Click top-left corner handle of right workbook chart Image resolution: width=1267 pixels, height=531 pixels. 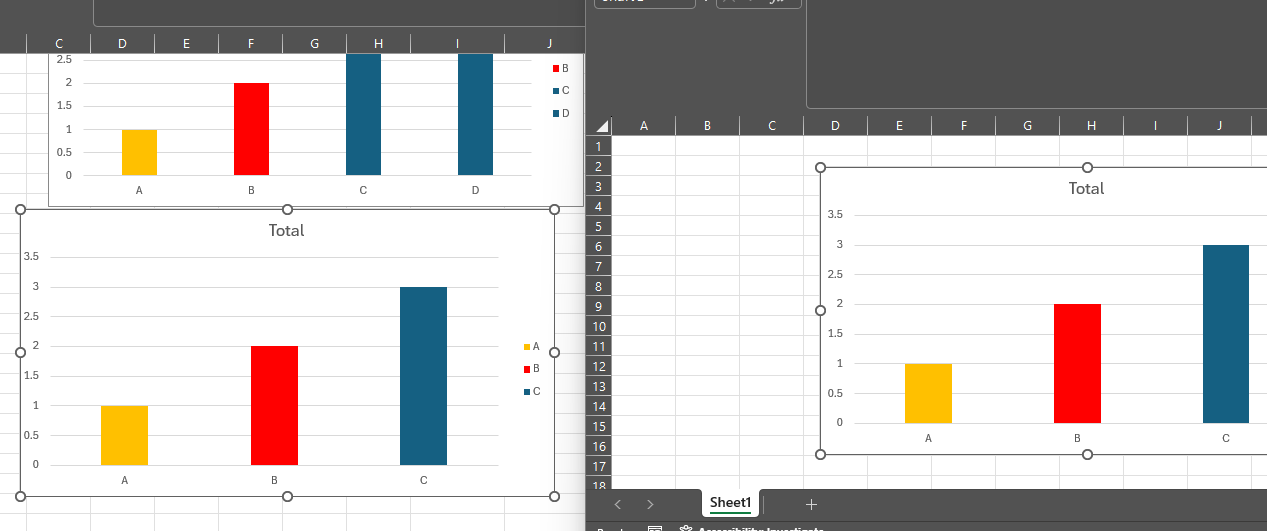point(821,167)
